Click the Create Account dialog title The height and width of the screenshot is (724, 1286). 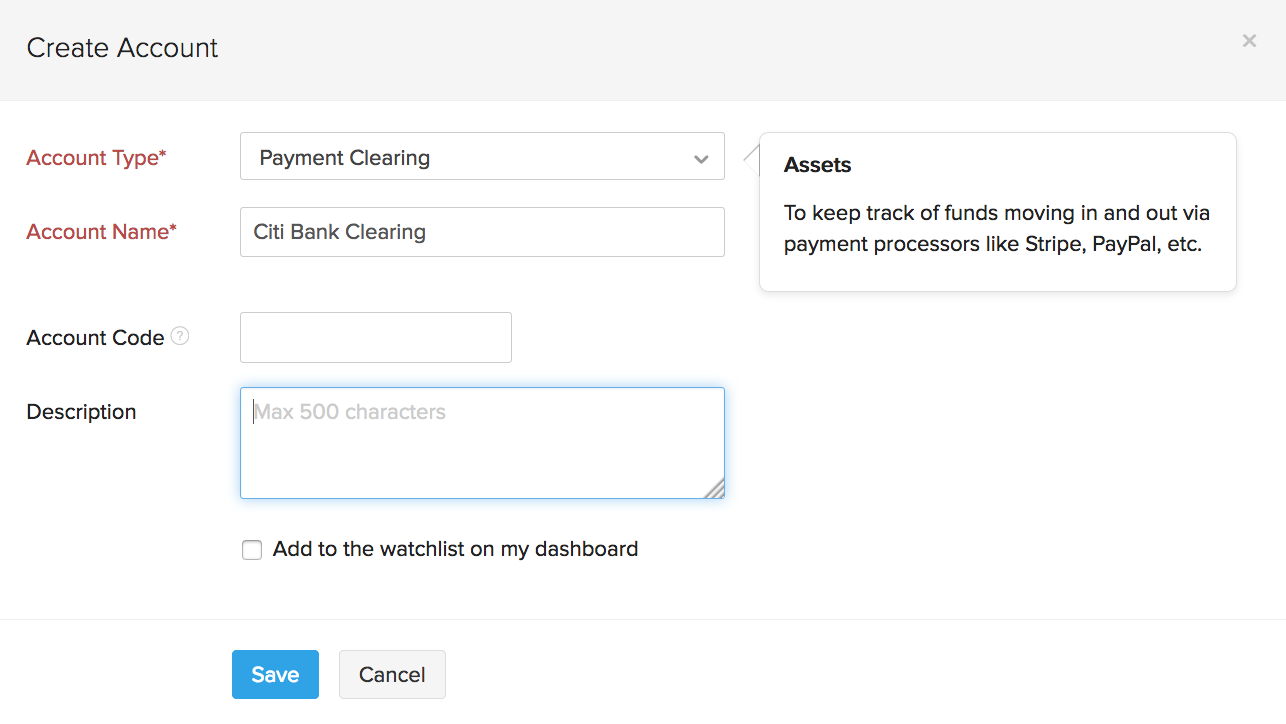point(122,47)
